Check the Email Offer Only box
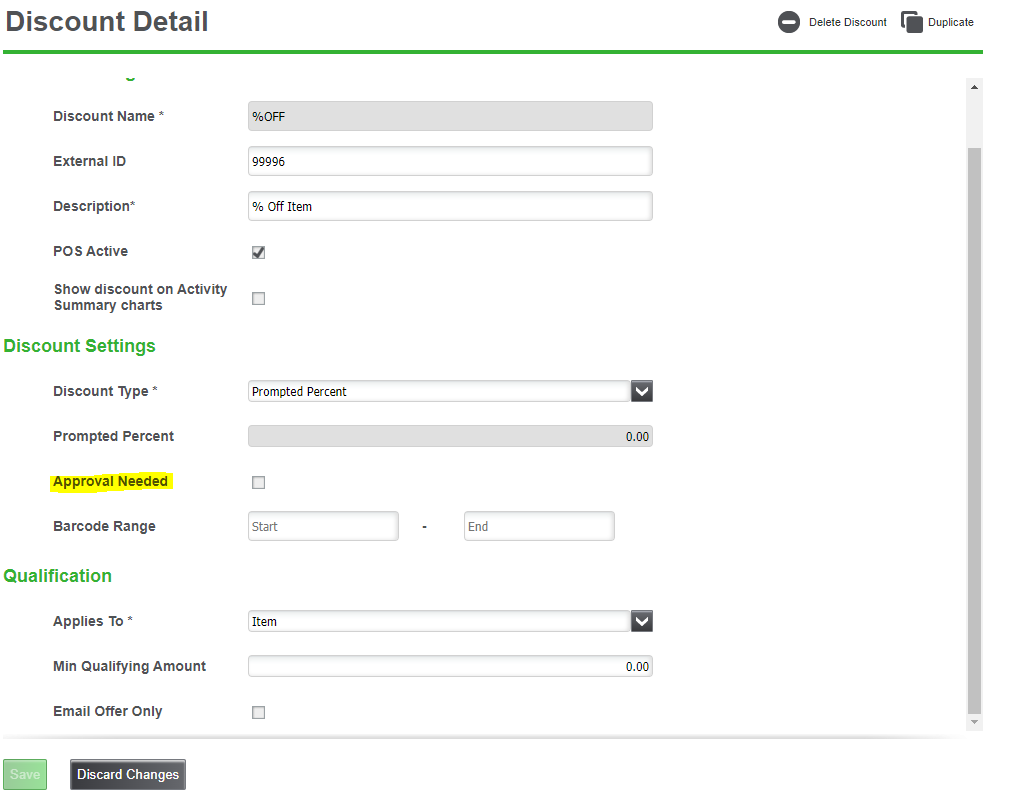Viewport: 1030px width, 797px height. [x=259, y=712]
